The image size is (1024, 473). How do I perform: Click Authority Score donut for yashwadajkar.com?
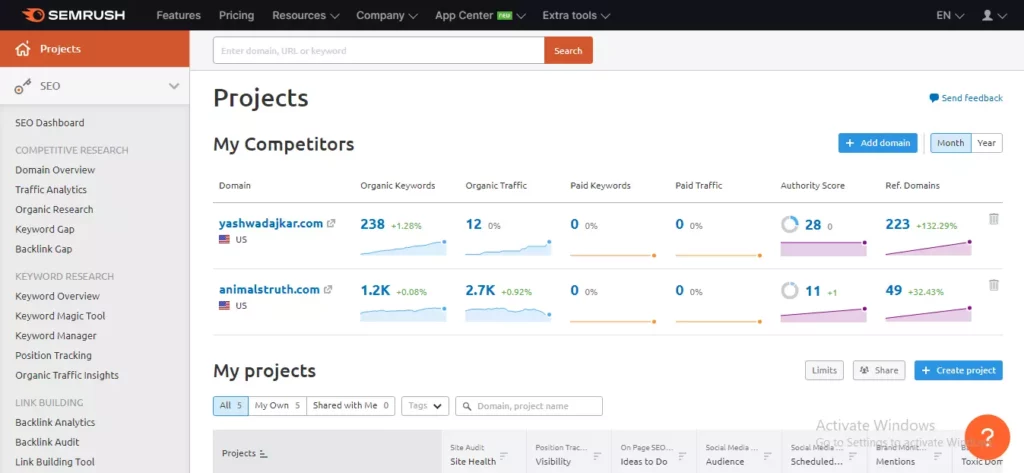[x=790, y=225]
